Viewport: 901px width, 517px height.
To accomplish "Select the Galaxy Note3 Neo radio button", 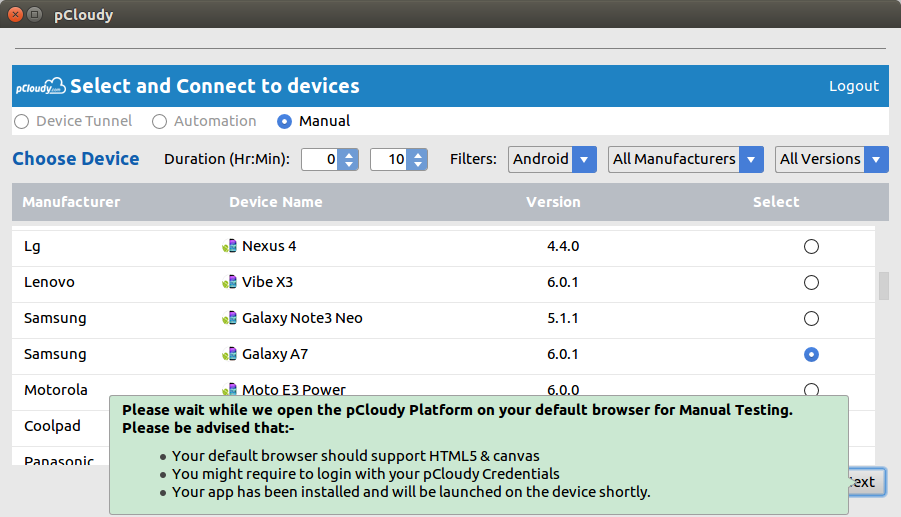I will click(x=811, y=318).
